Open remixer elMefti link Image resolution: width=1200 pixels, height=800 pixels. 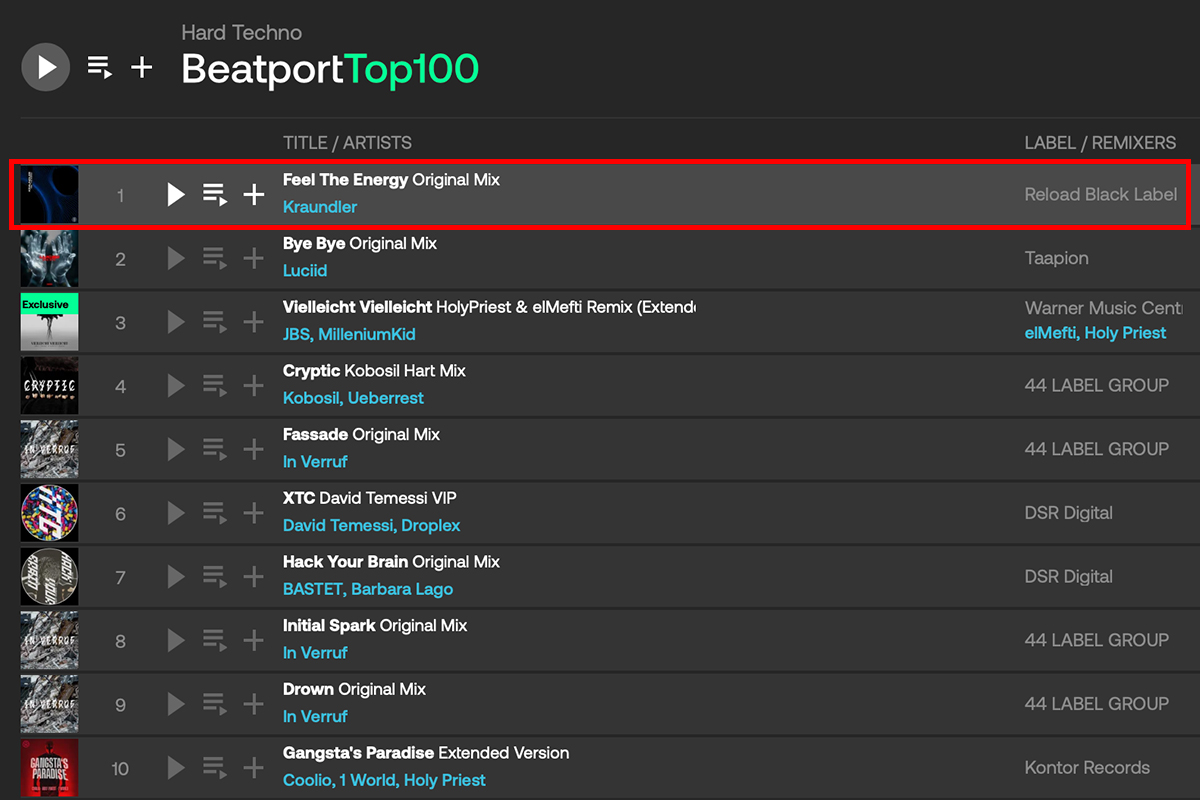click(x=1050, y=333)
